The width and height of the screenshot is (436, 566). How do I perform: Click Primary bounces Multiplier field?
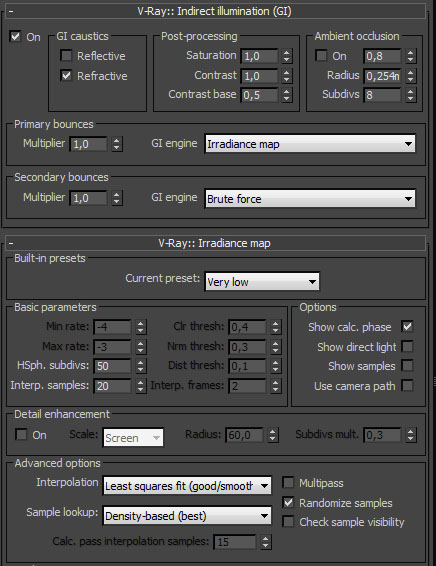click(x=88, y=144)
